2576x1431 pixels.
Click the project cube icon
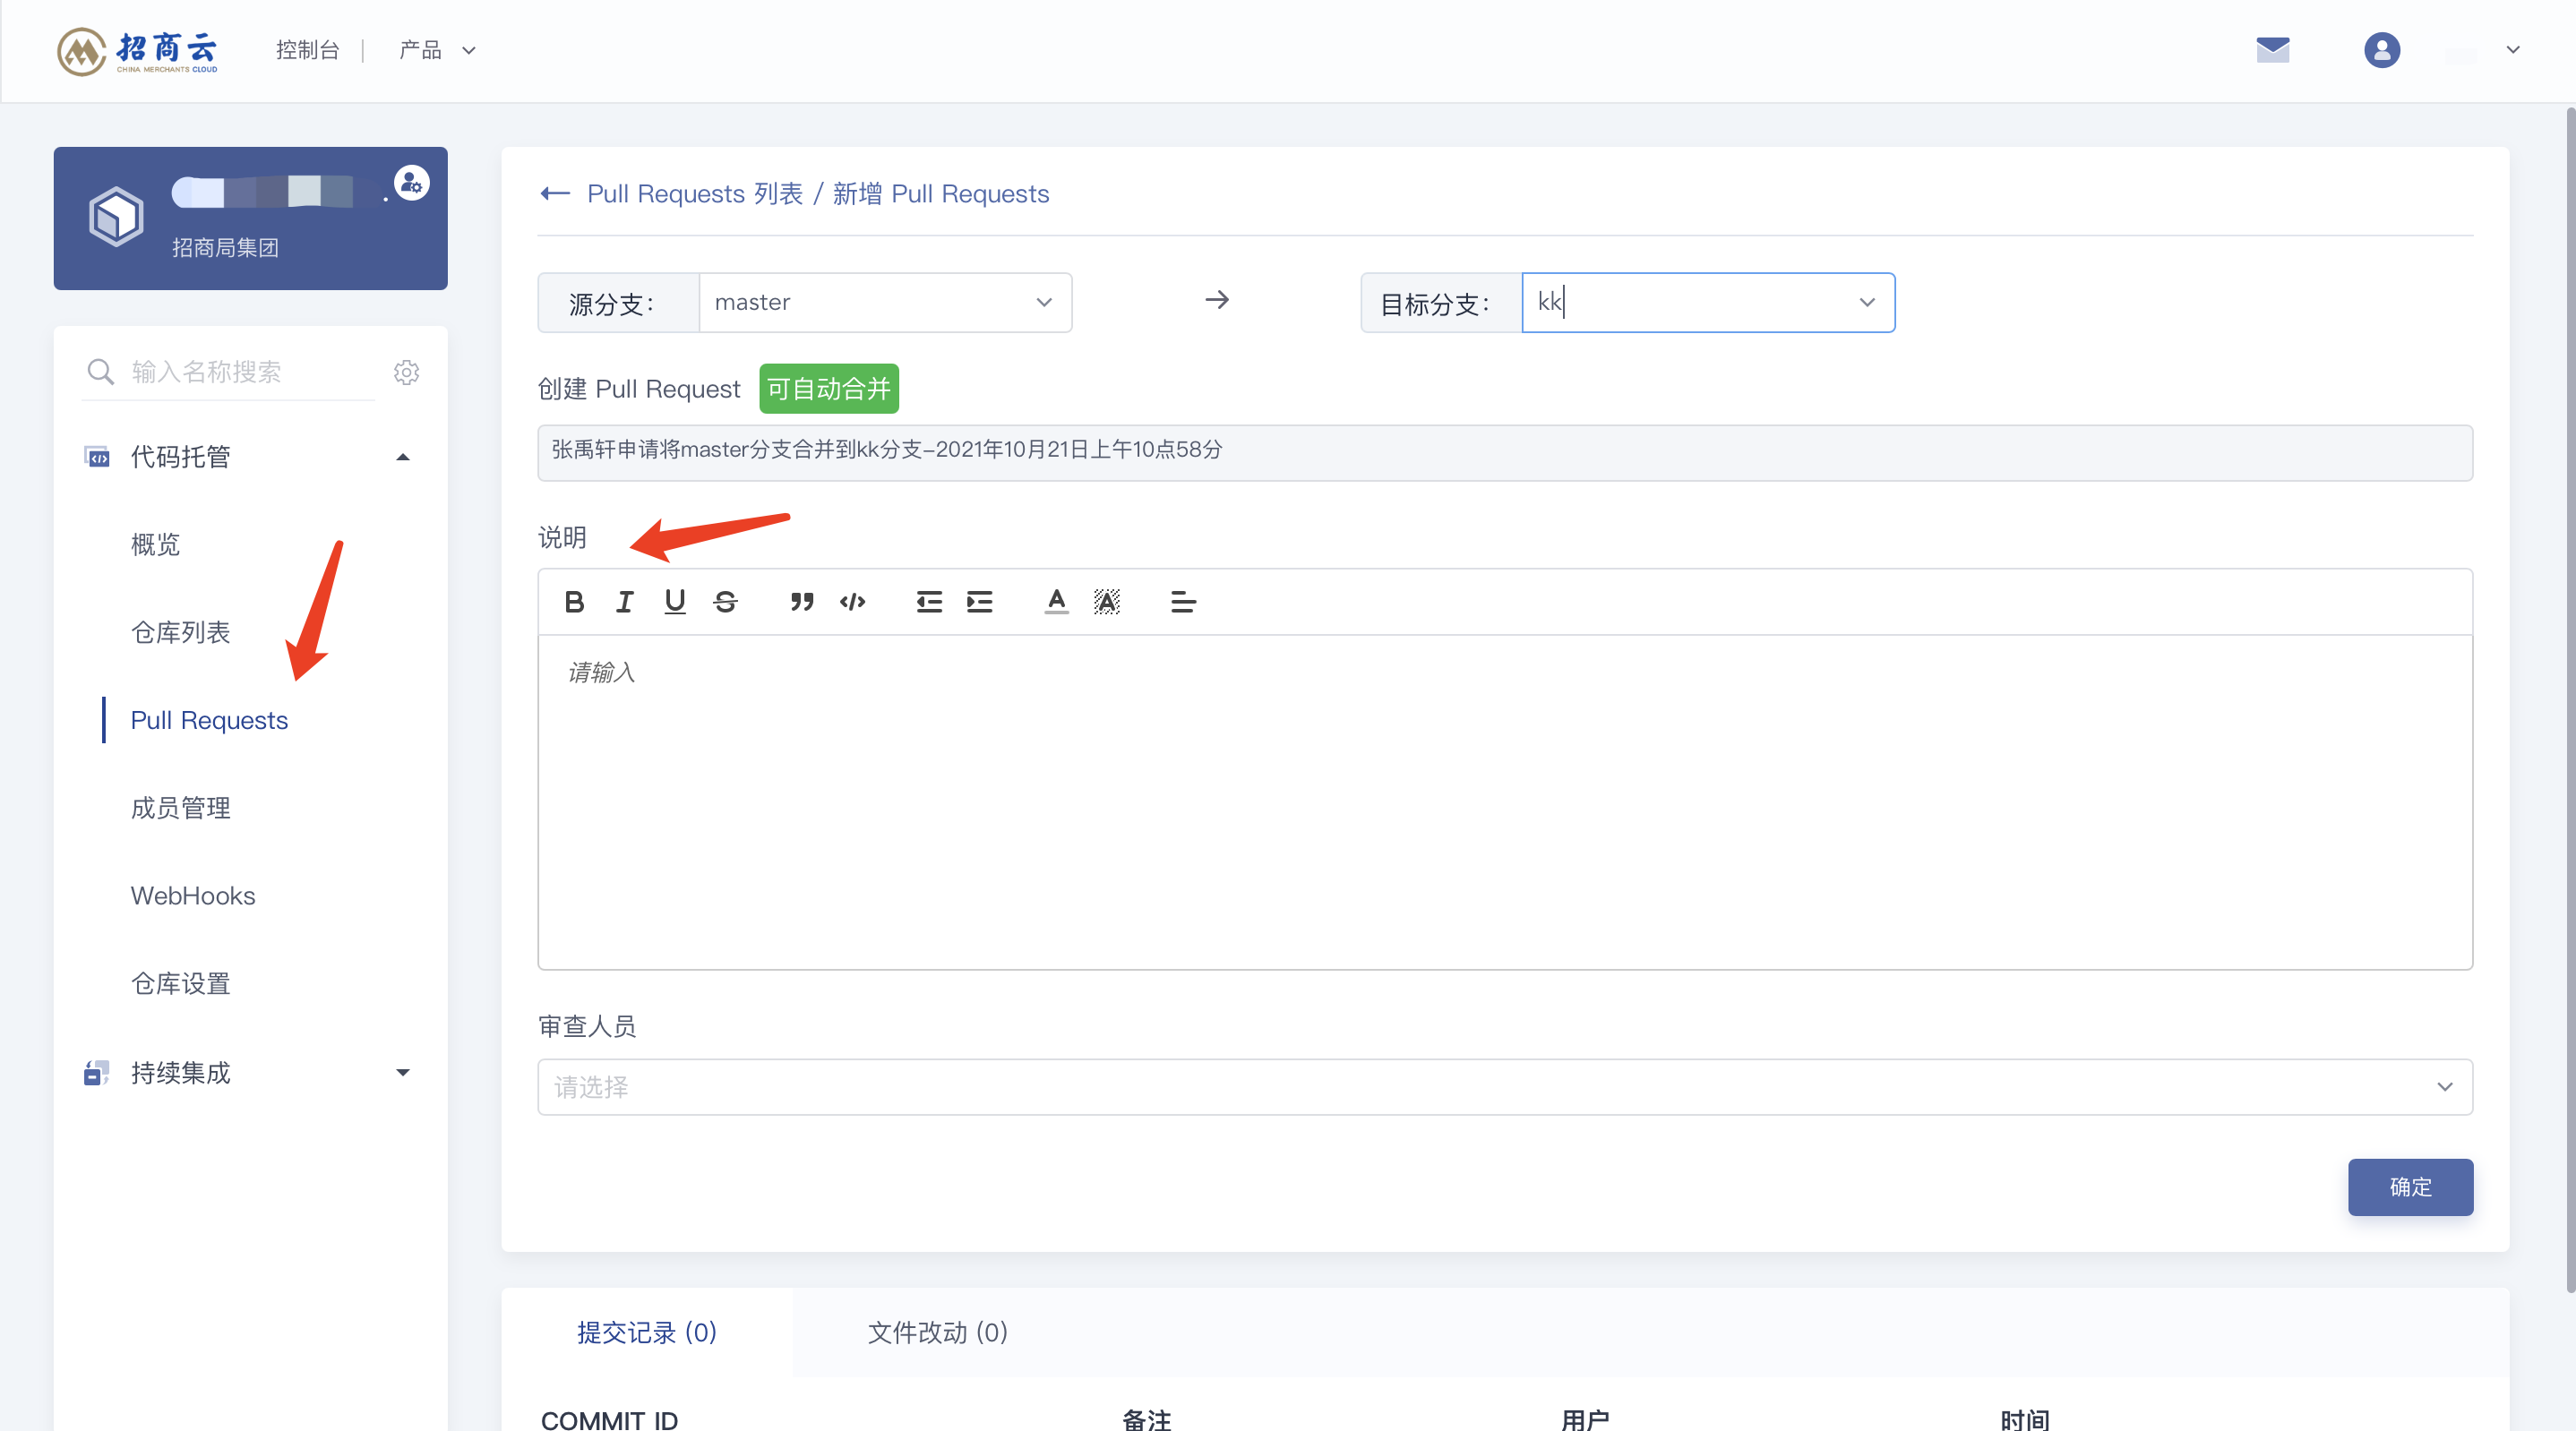(116, 216)
